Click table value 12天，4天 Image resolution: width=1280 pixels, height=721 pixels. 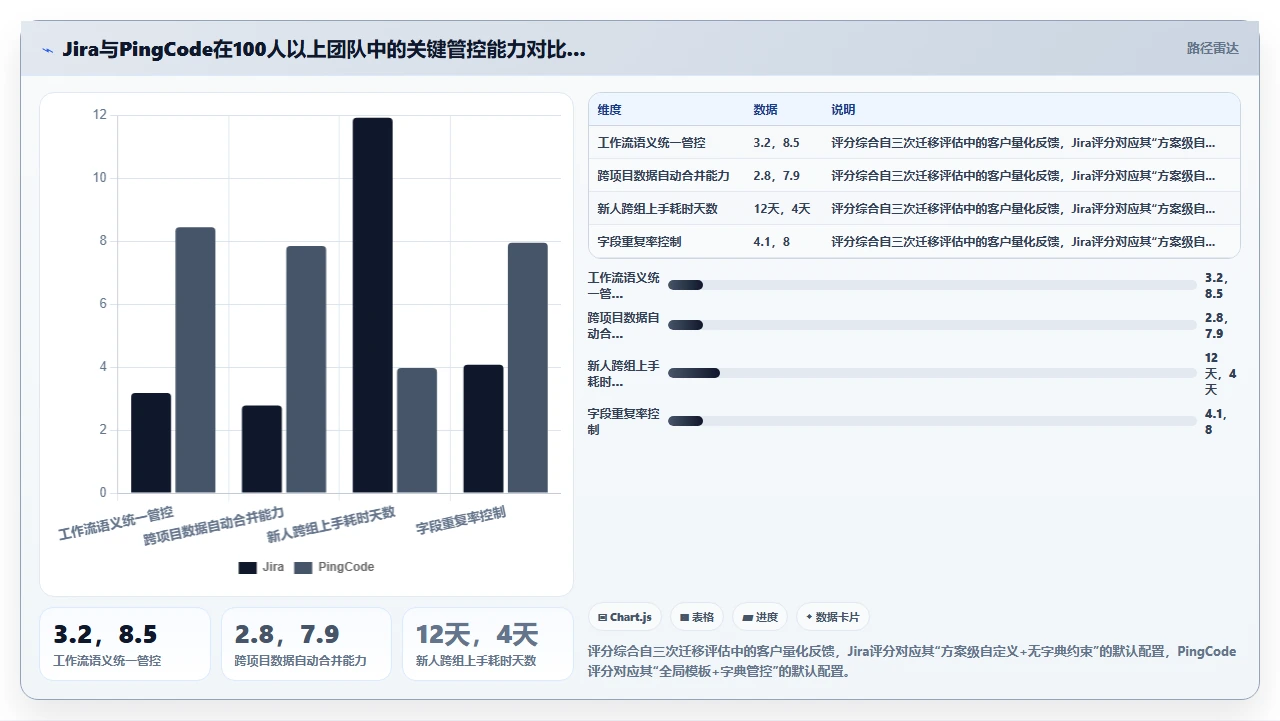click(782, 208)
